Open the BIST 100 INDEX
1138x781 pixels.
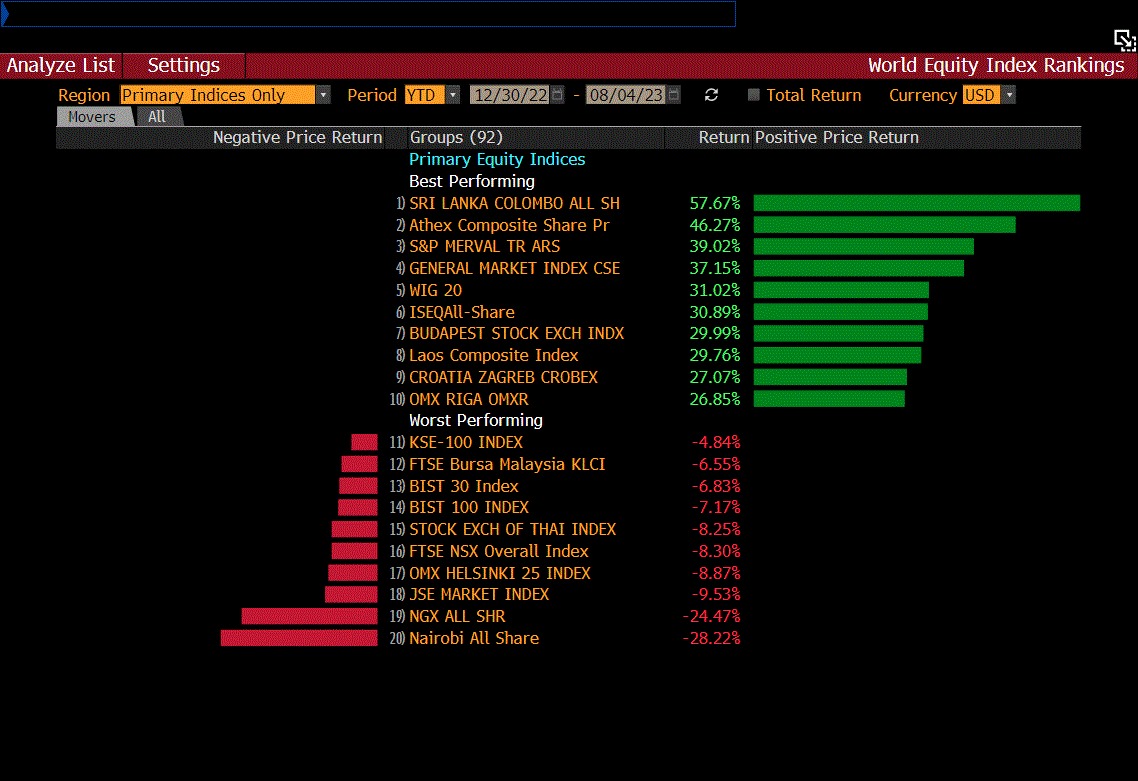click(x=469, y=507)
